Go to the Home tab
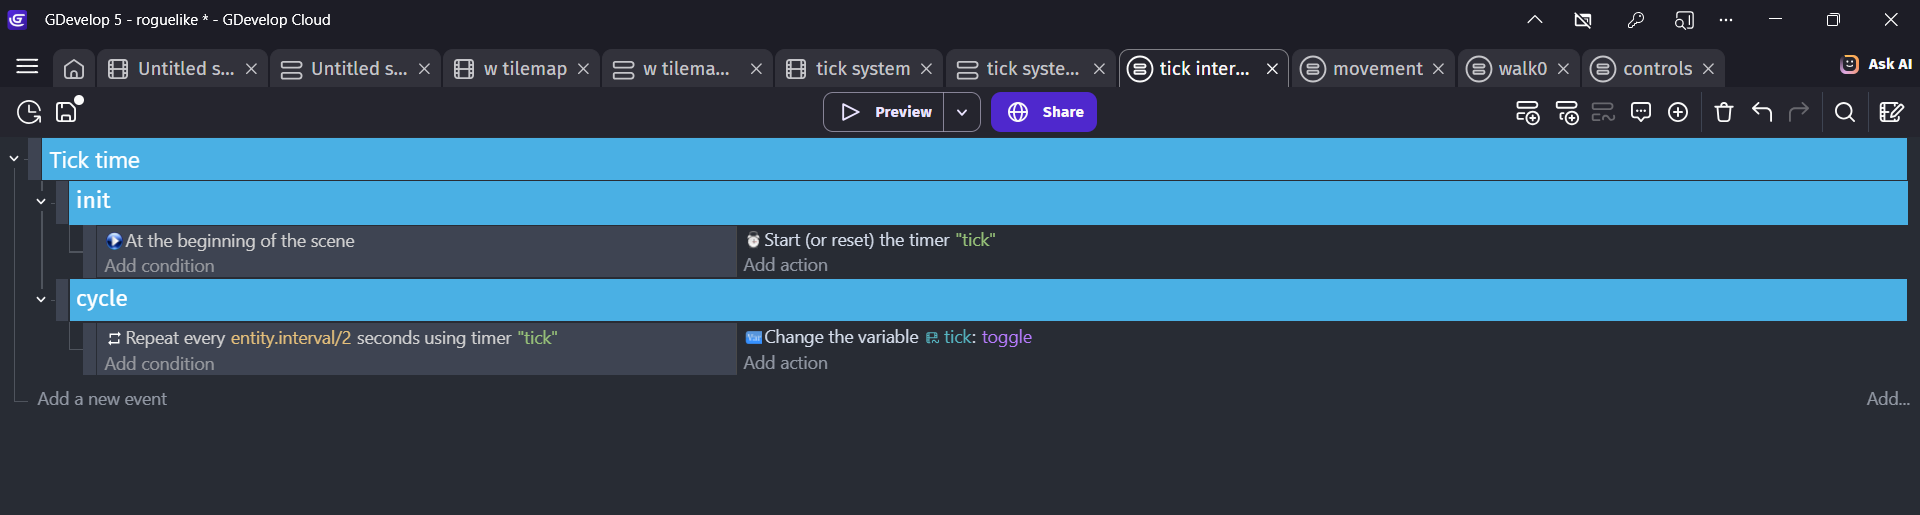The height and width of the screenshot is (515, 1920). (x=74, y=69)
